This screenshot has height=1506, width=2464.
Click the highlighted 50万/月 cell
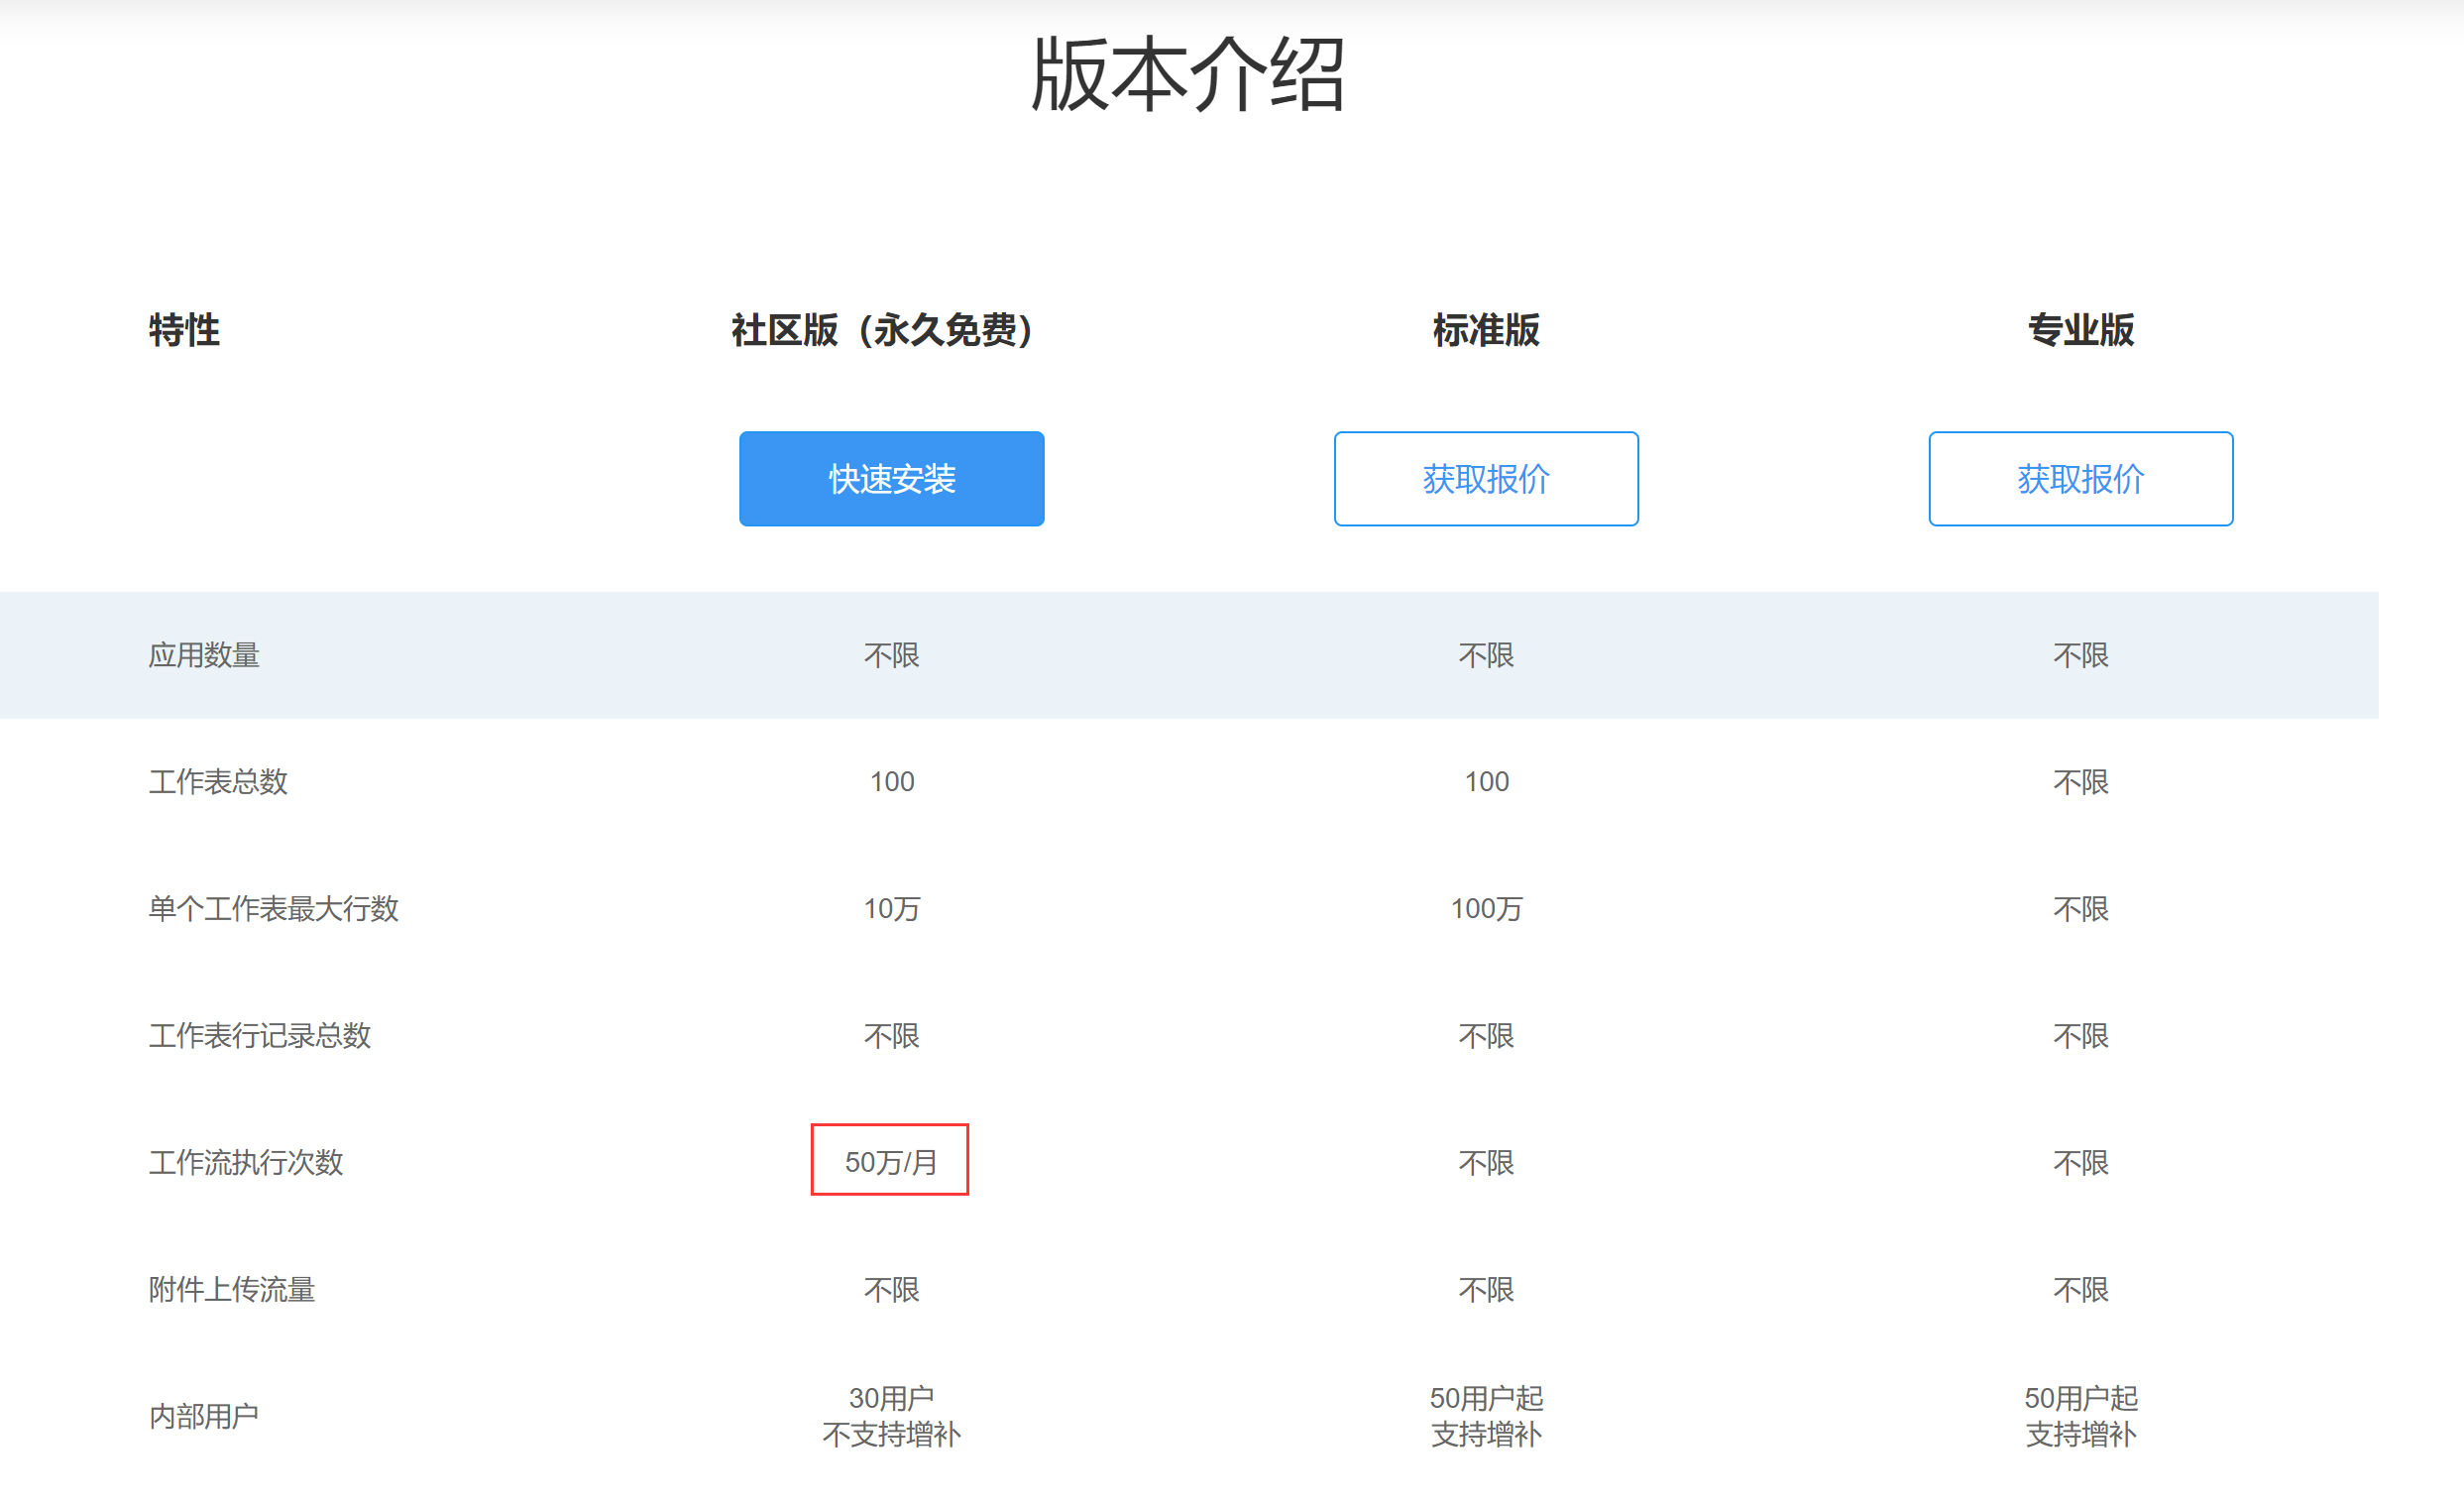(x=890, y=1161)
